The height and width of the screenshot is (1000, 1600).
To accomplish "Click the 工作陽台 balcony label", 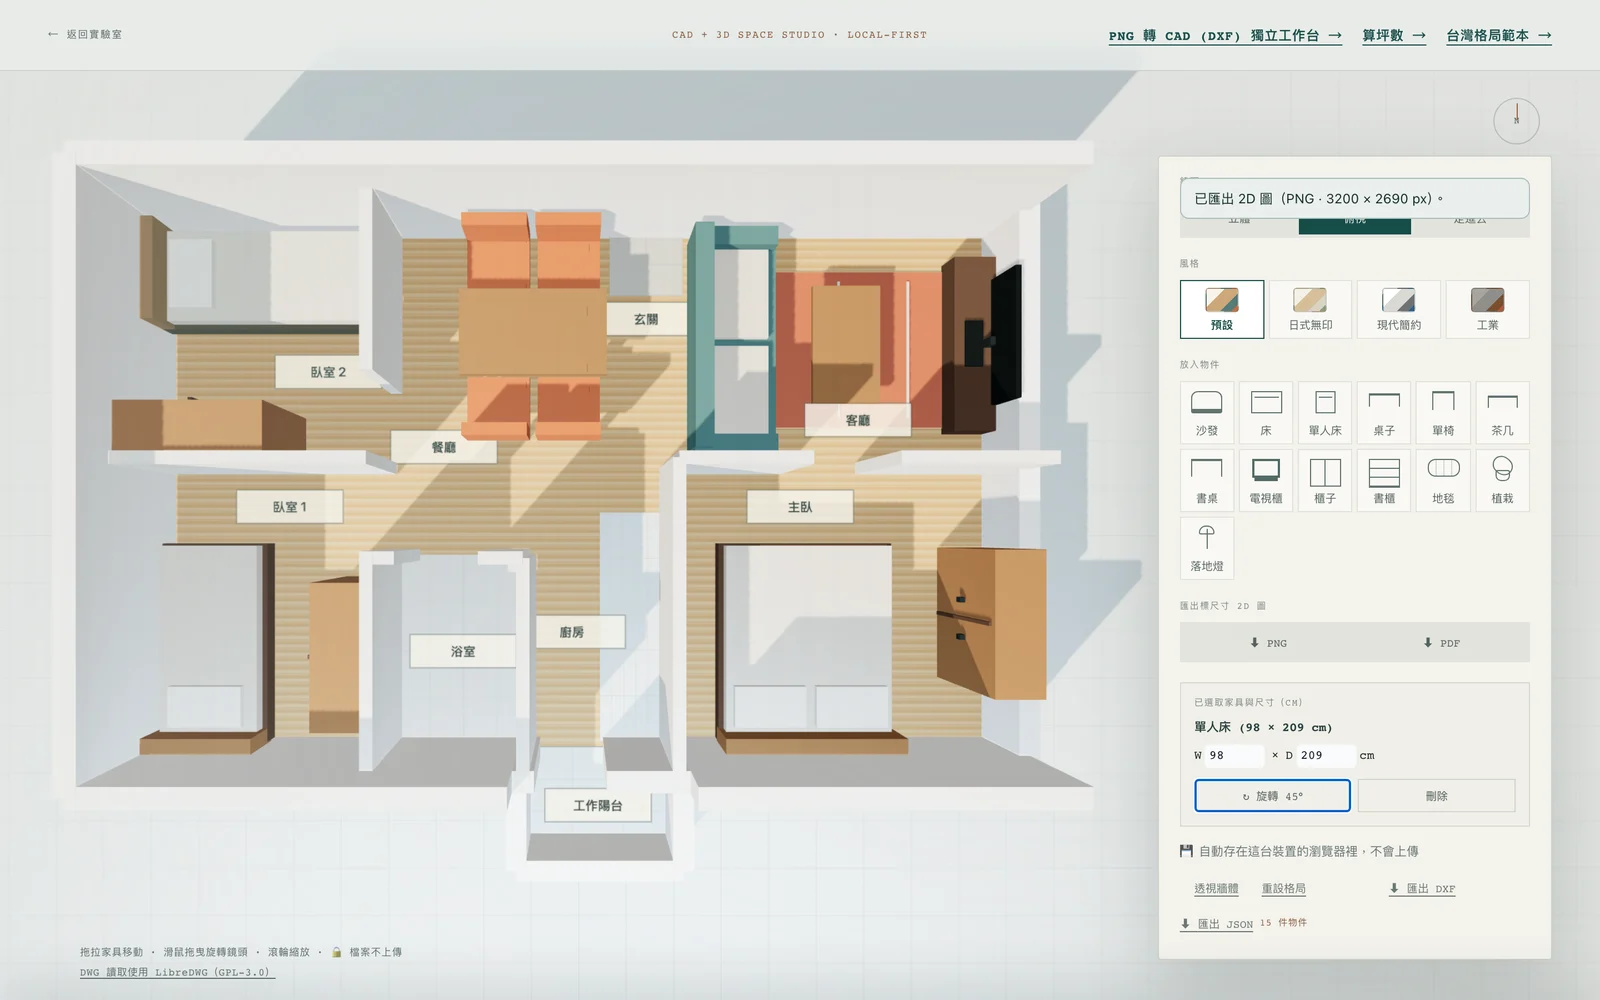I will (x=598, y=805).
